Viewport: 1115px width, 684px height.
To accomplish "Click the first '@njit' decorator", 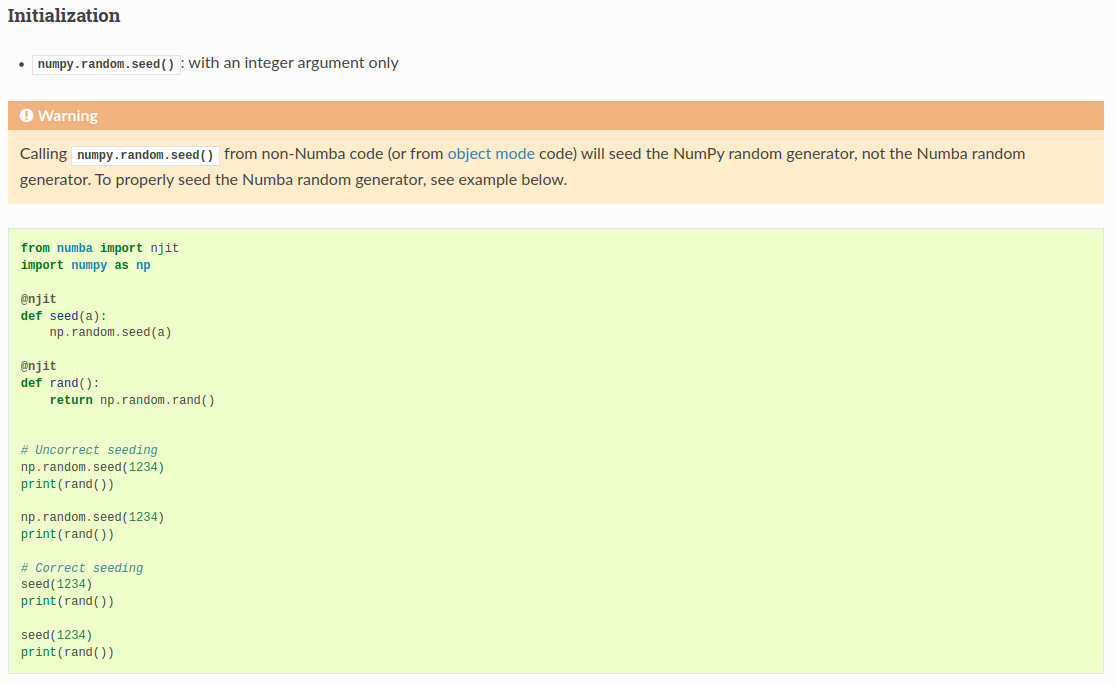I will point(38,299).
